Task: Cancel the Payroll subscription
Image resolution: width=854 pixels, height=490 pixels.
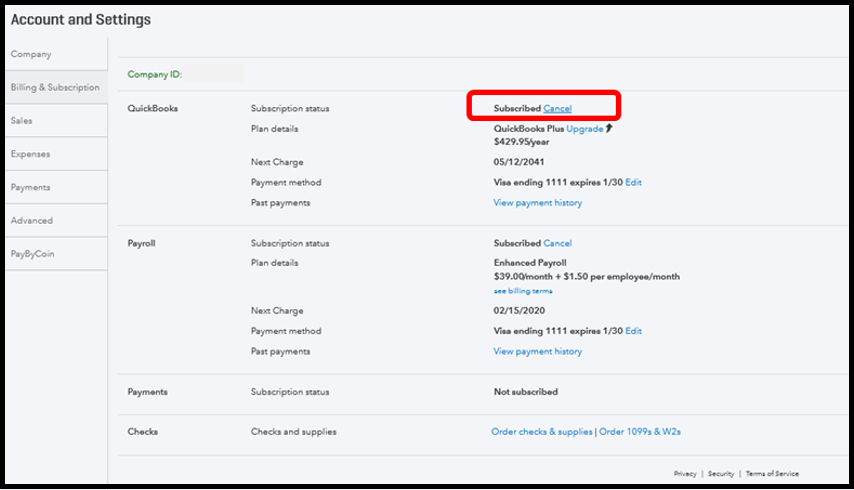Action: coord(557,243)
